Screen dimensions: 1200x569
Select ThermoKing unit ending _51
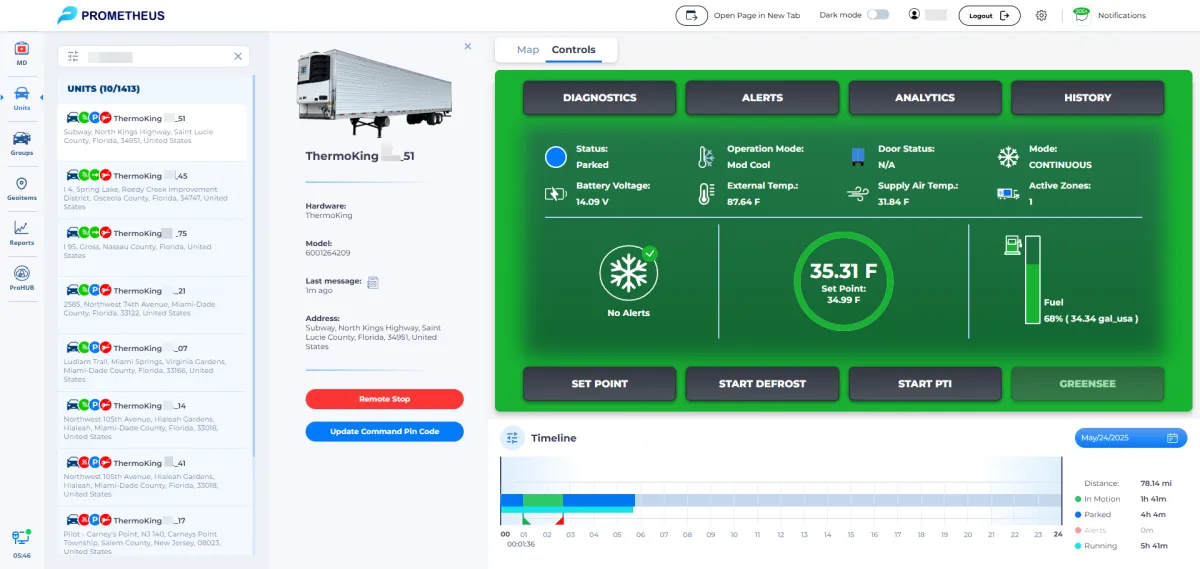pyautogui.click(x=152, y=132)
